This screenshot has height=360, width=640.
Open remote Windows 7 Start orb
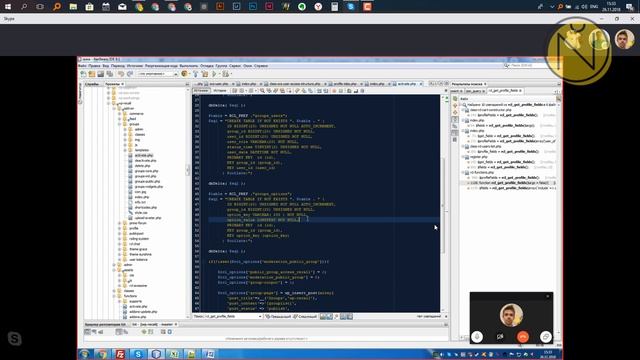point(84,354)
